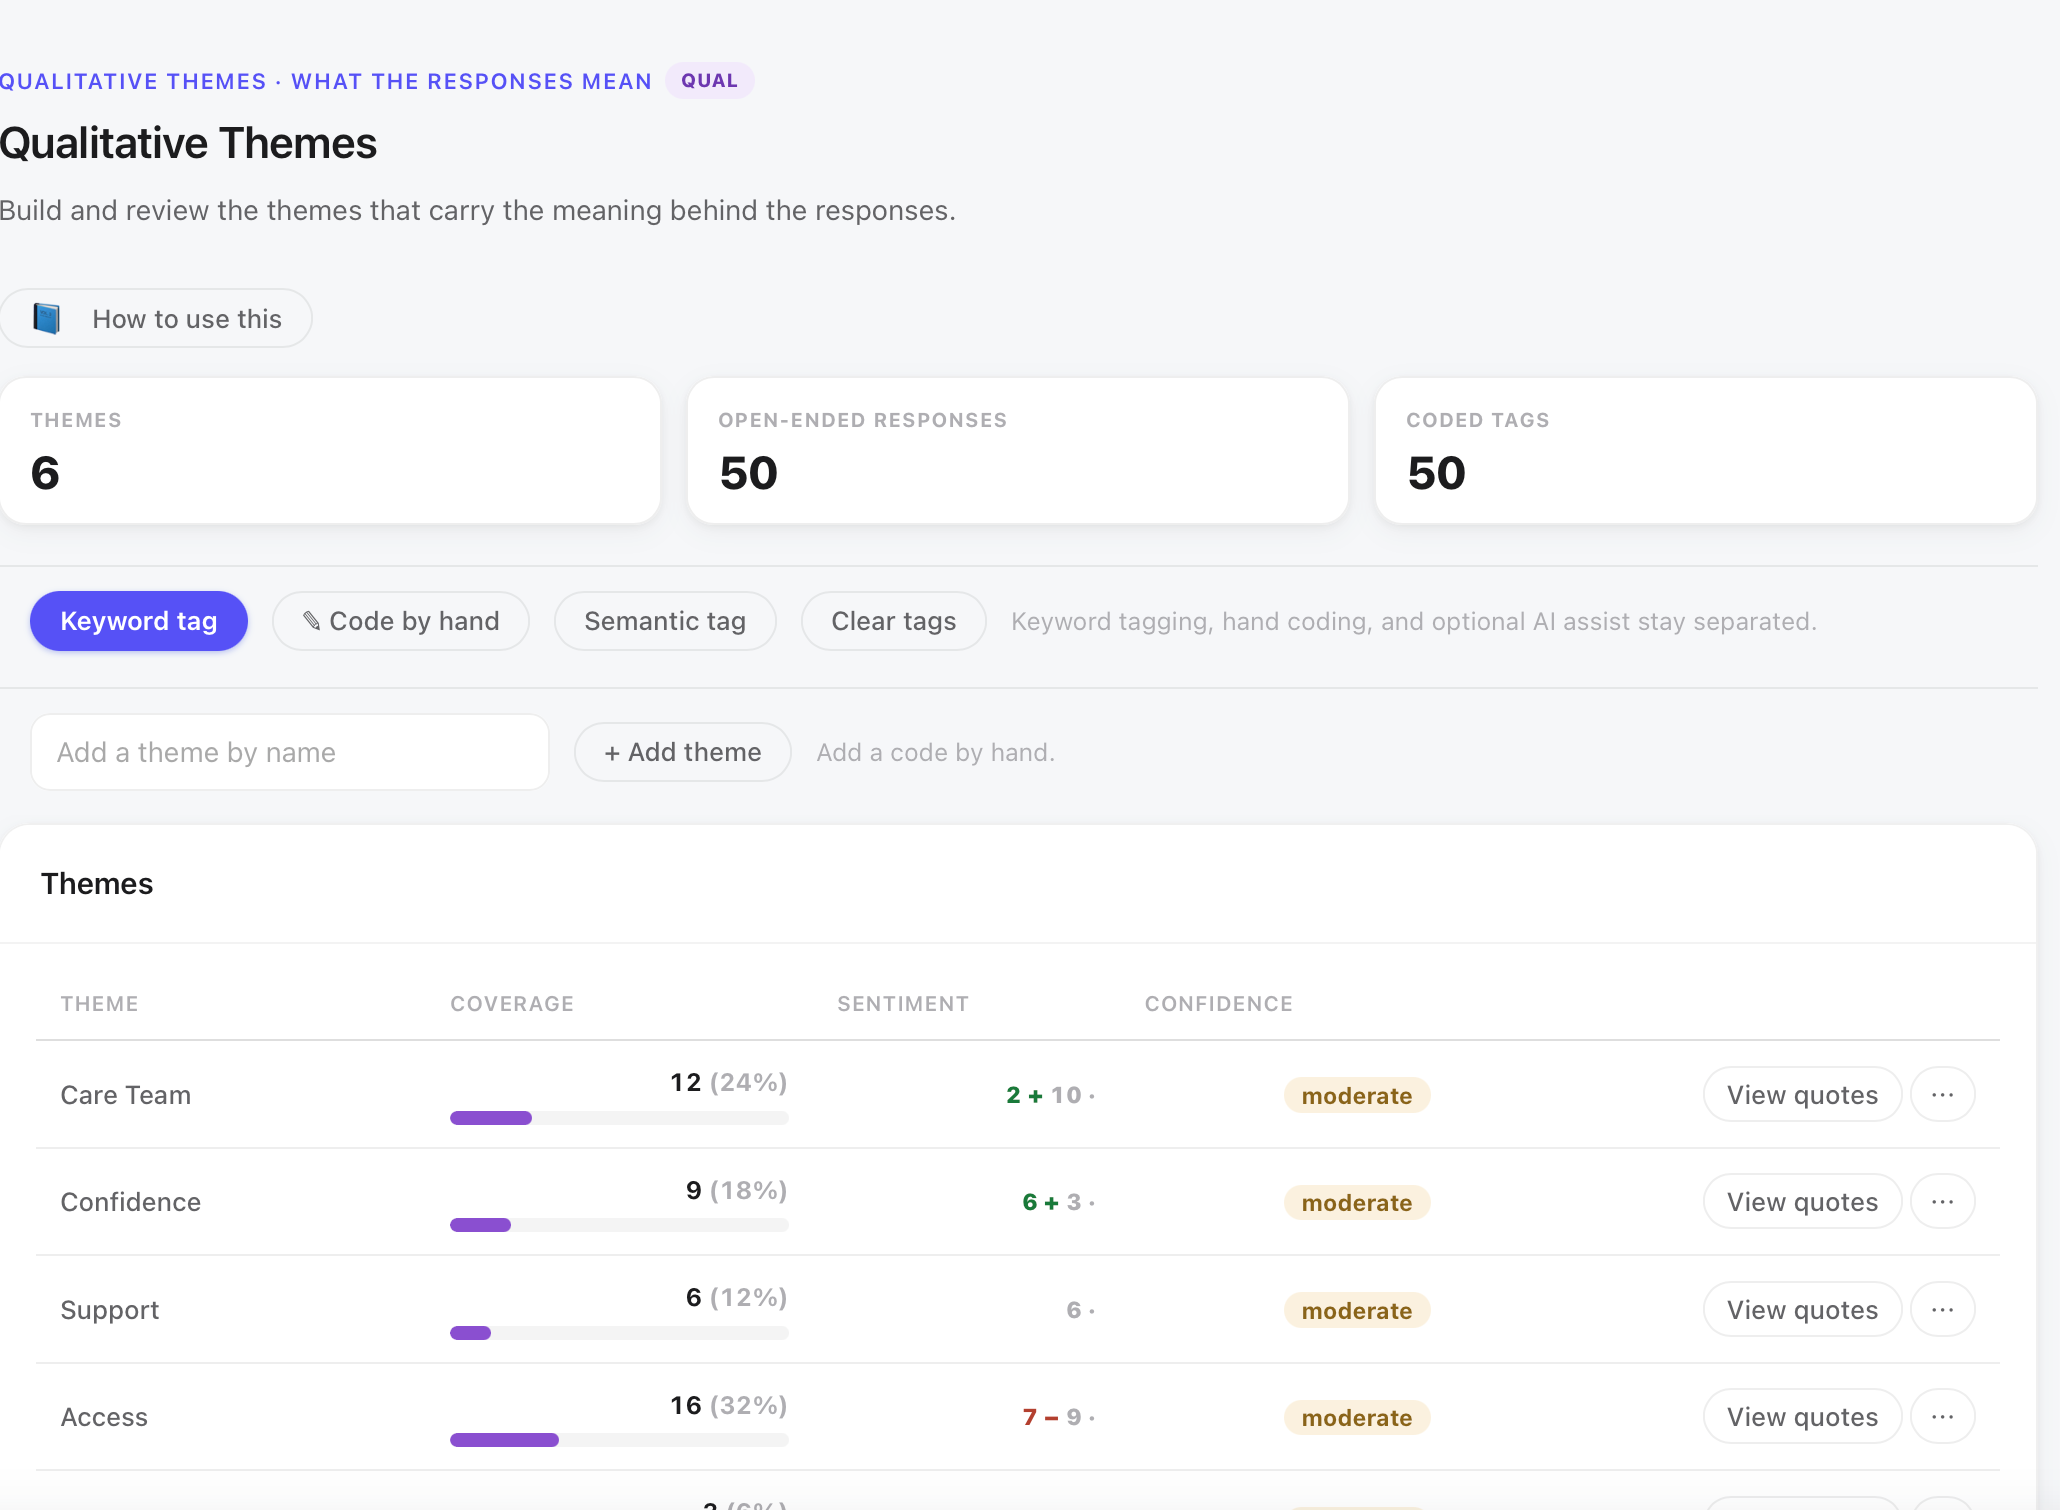The width and height of the screenshot is (2060, 1510).
Task: Click the 9 (18%) coverage value
Action: coord(737,1190)
